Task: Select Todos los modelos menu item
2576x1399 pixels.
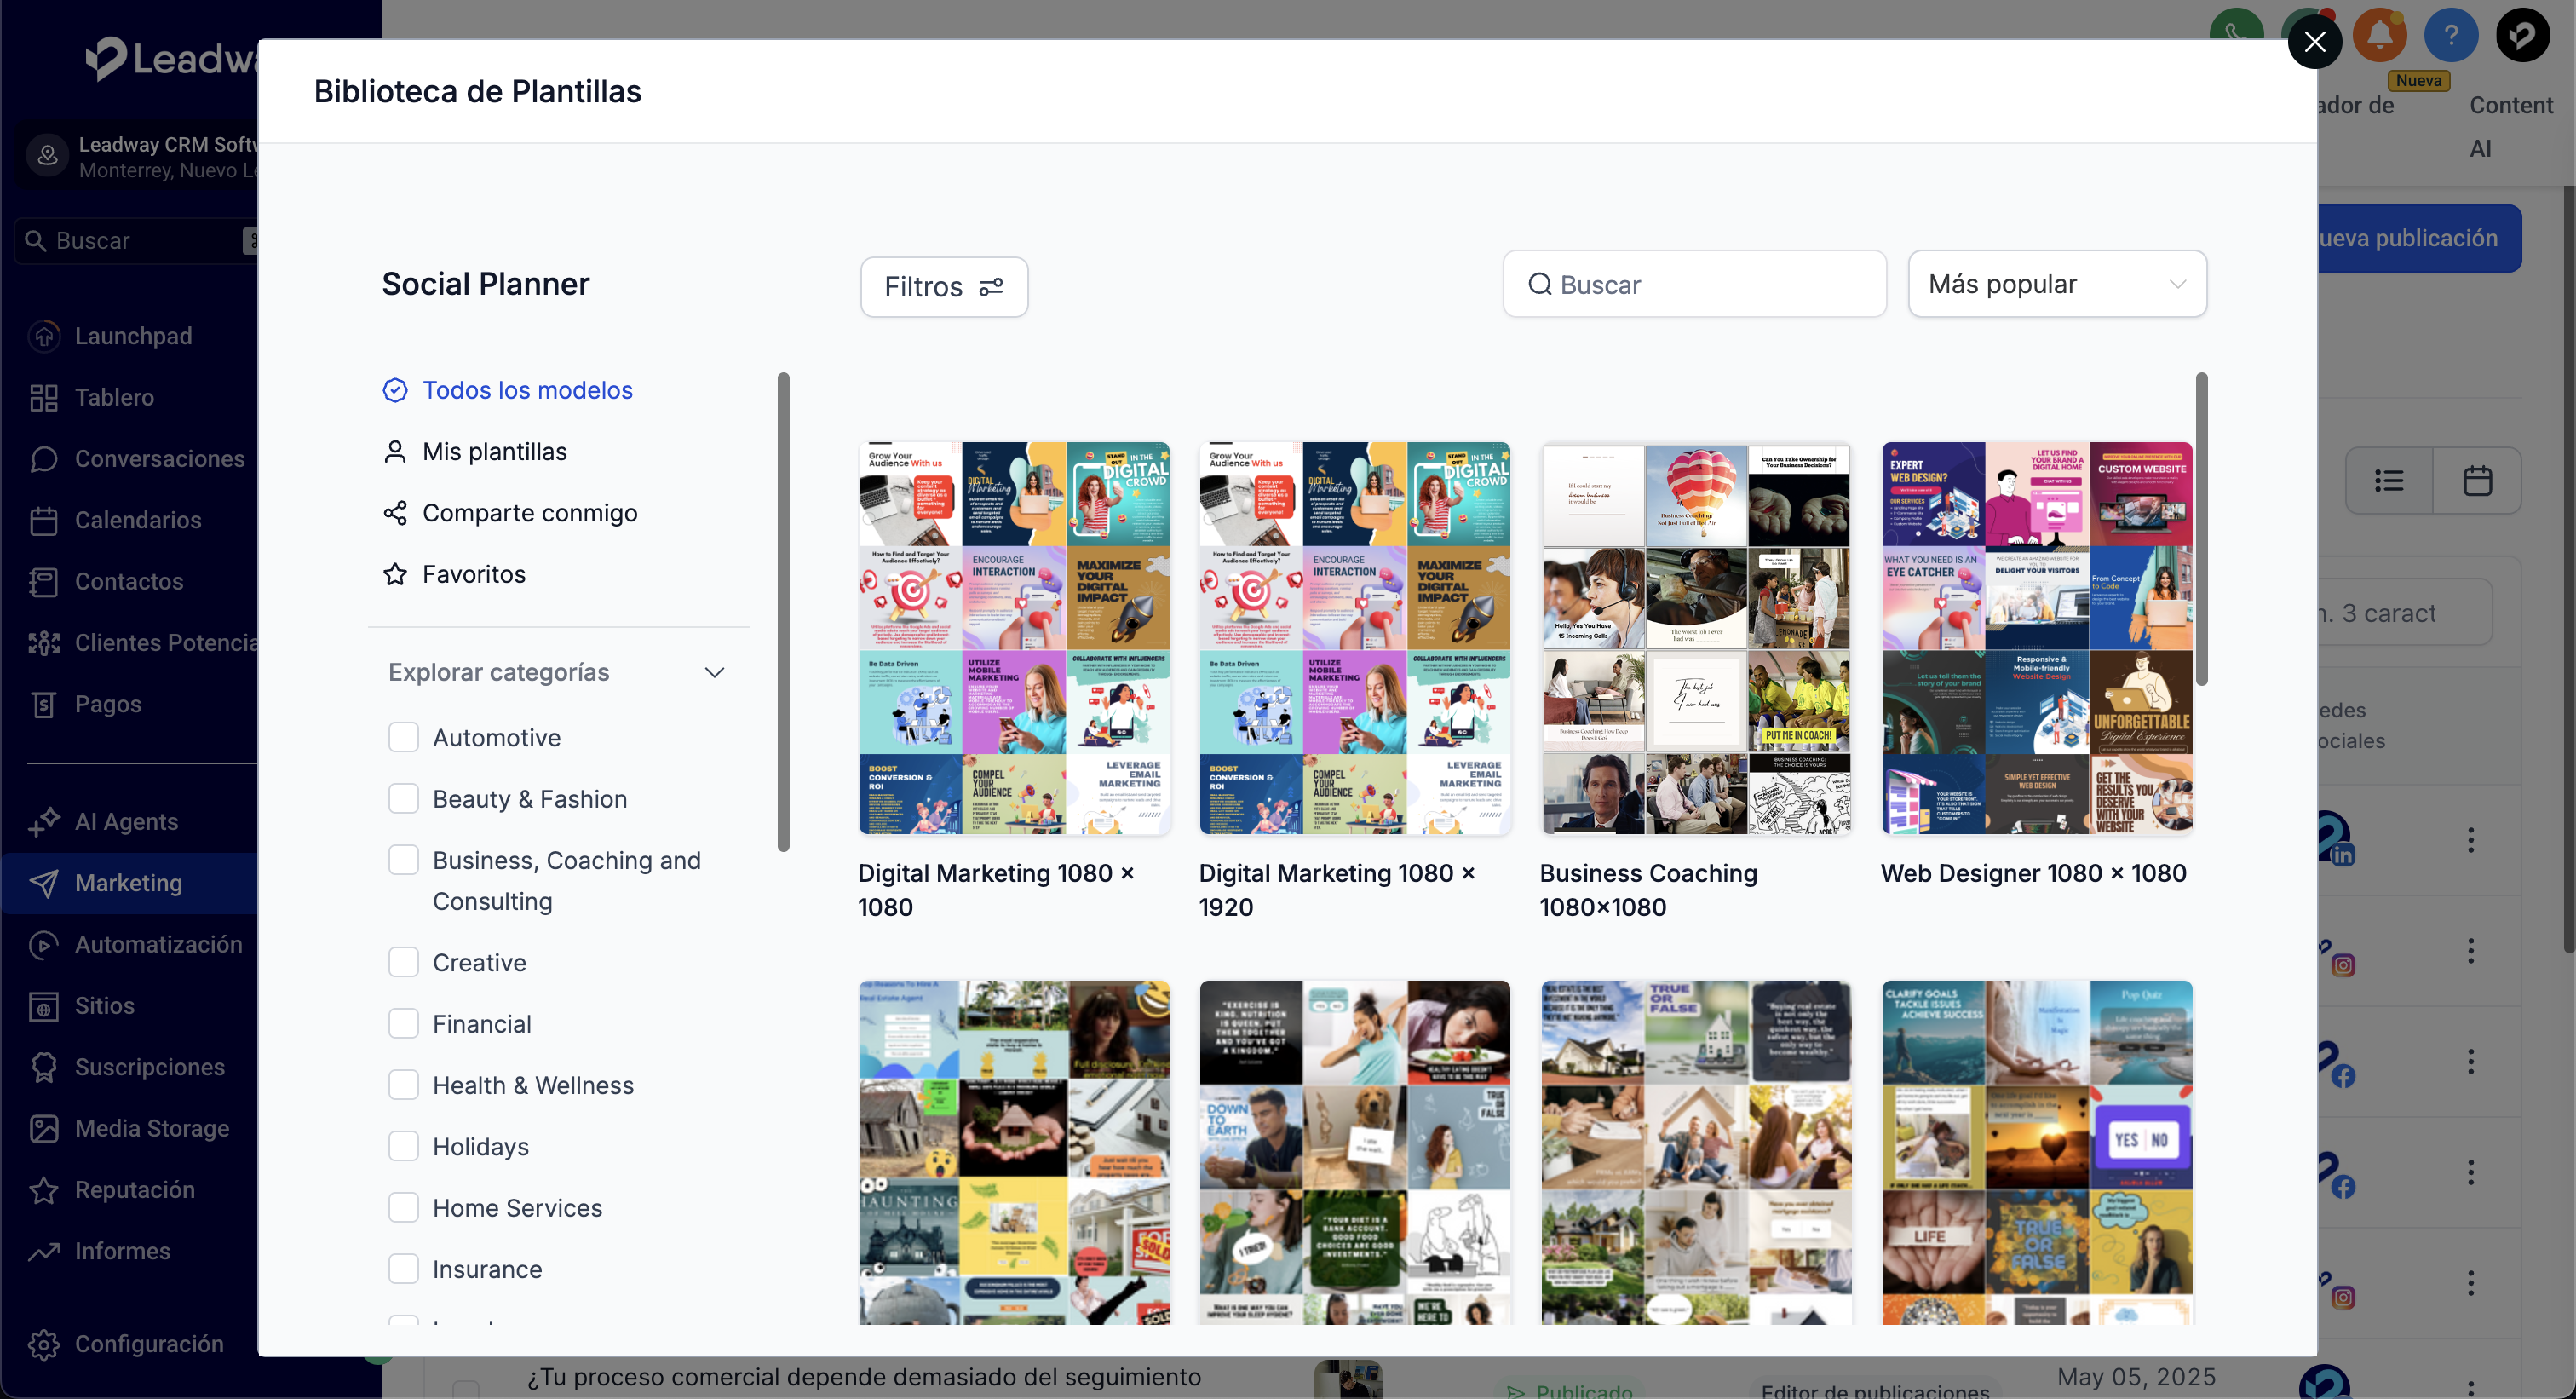Action: click(527, 390)
